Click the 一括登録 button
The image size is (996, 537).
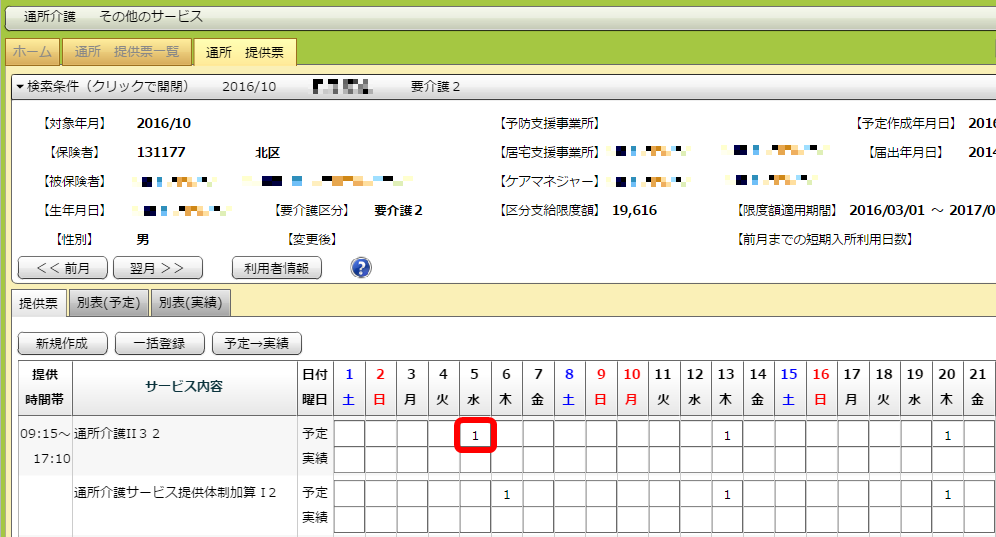(x=159, y=343)
